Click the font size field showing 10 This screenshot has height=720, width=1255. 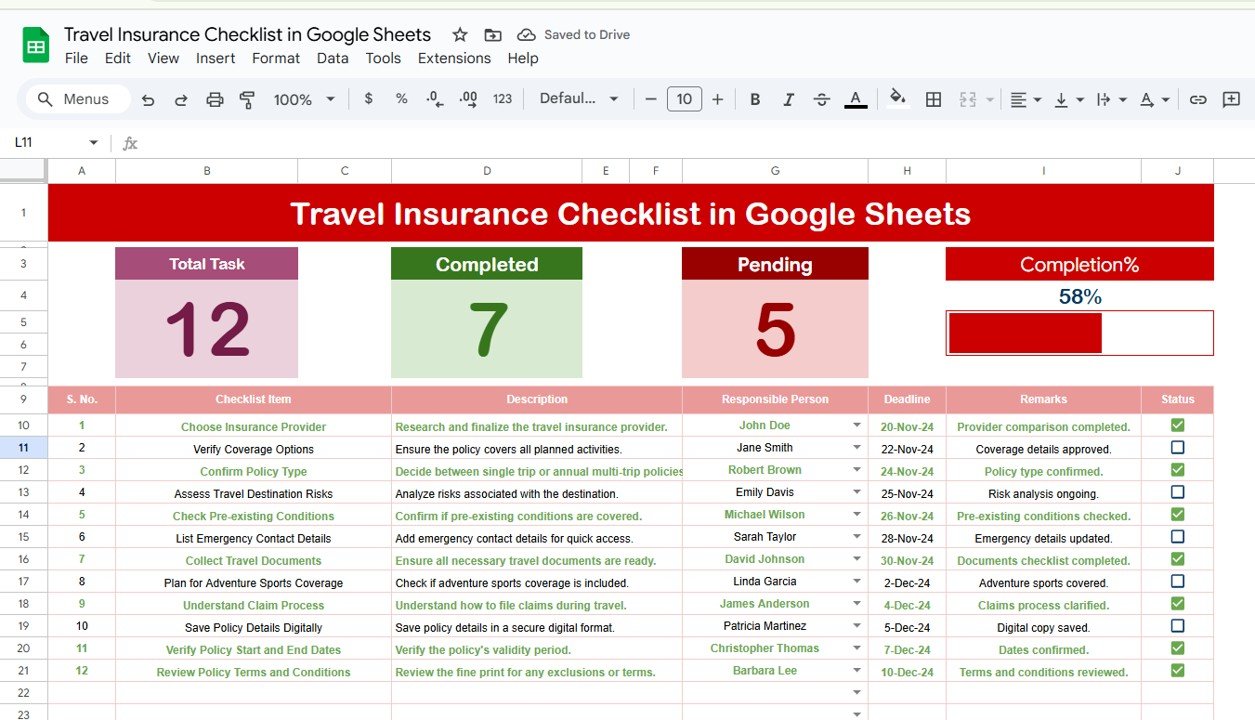pos(684,99)
